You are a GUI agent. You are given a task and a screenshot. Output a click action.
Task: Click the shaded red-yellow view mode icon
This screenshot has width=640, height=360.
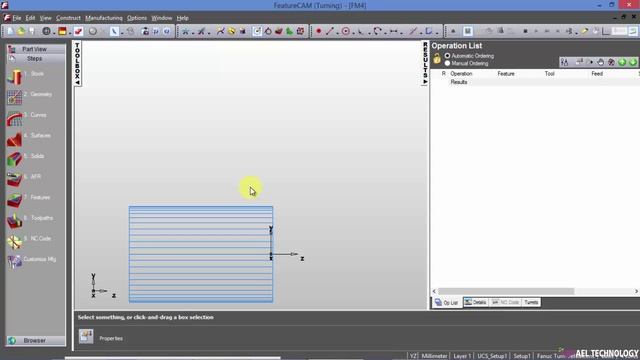click(62, 31)
